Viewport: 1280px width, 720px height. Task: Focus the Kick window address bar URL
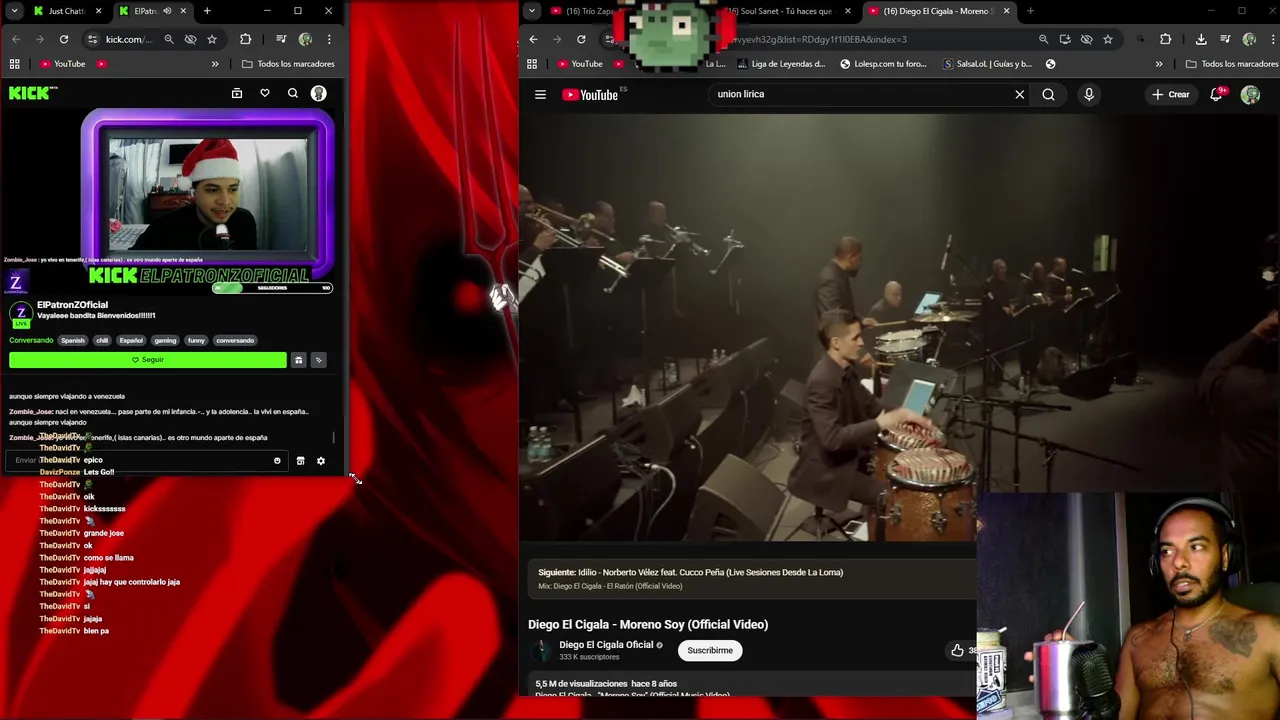tap(130, 39)
